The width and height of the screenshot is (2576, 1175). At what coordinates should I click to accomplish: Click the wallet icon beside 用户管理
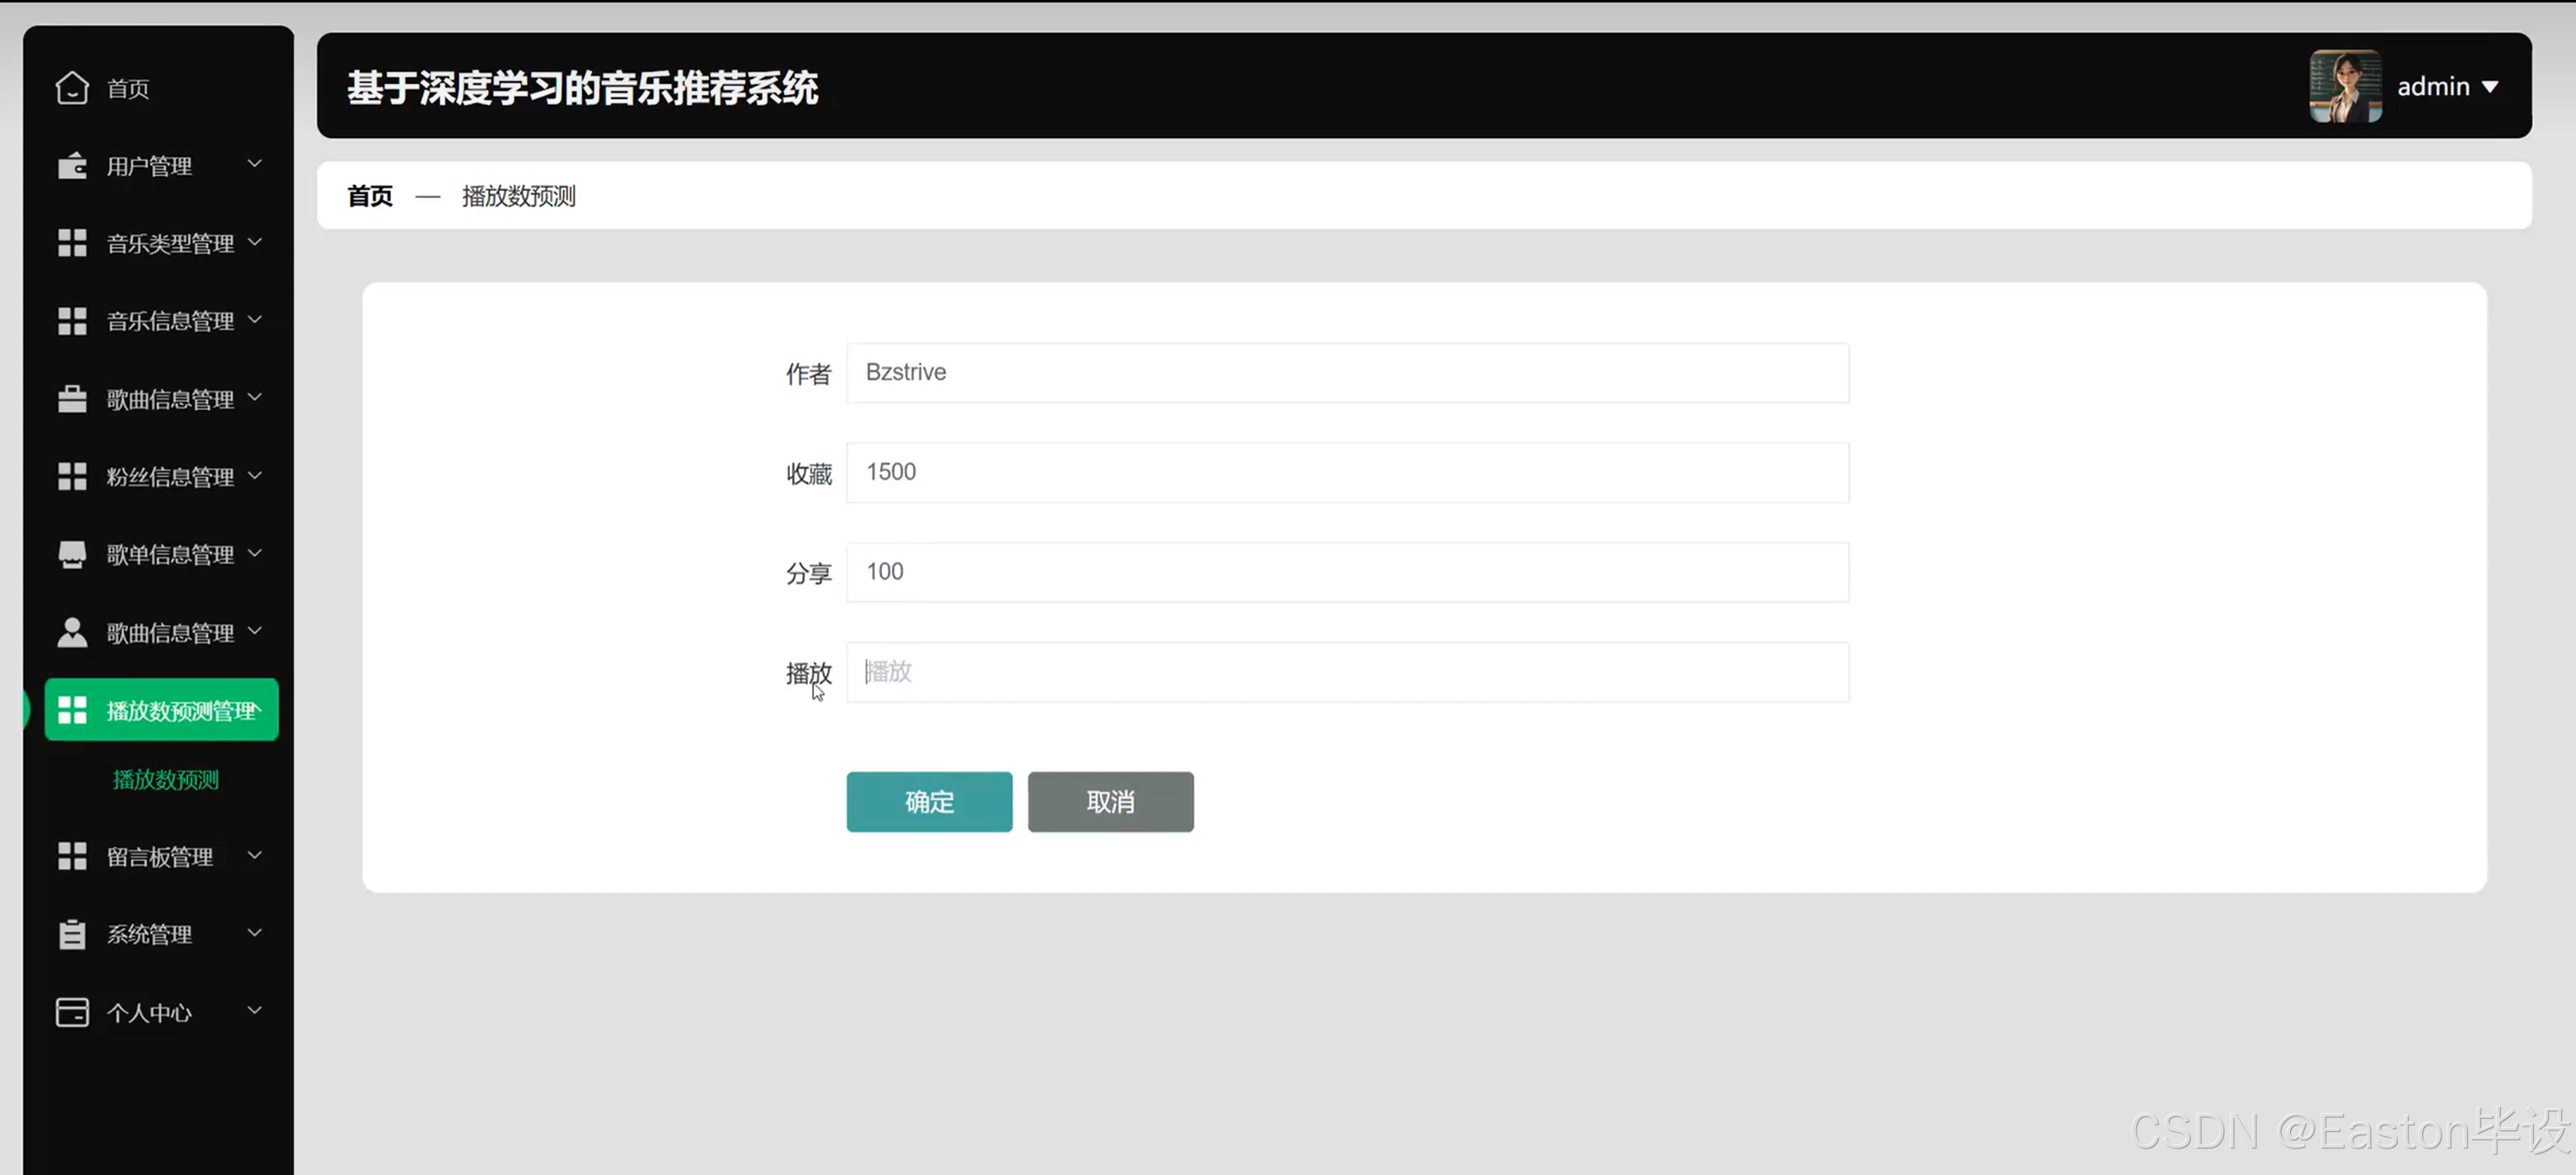[x=72, y=166]
